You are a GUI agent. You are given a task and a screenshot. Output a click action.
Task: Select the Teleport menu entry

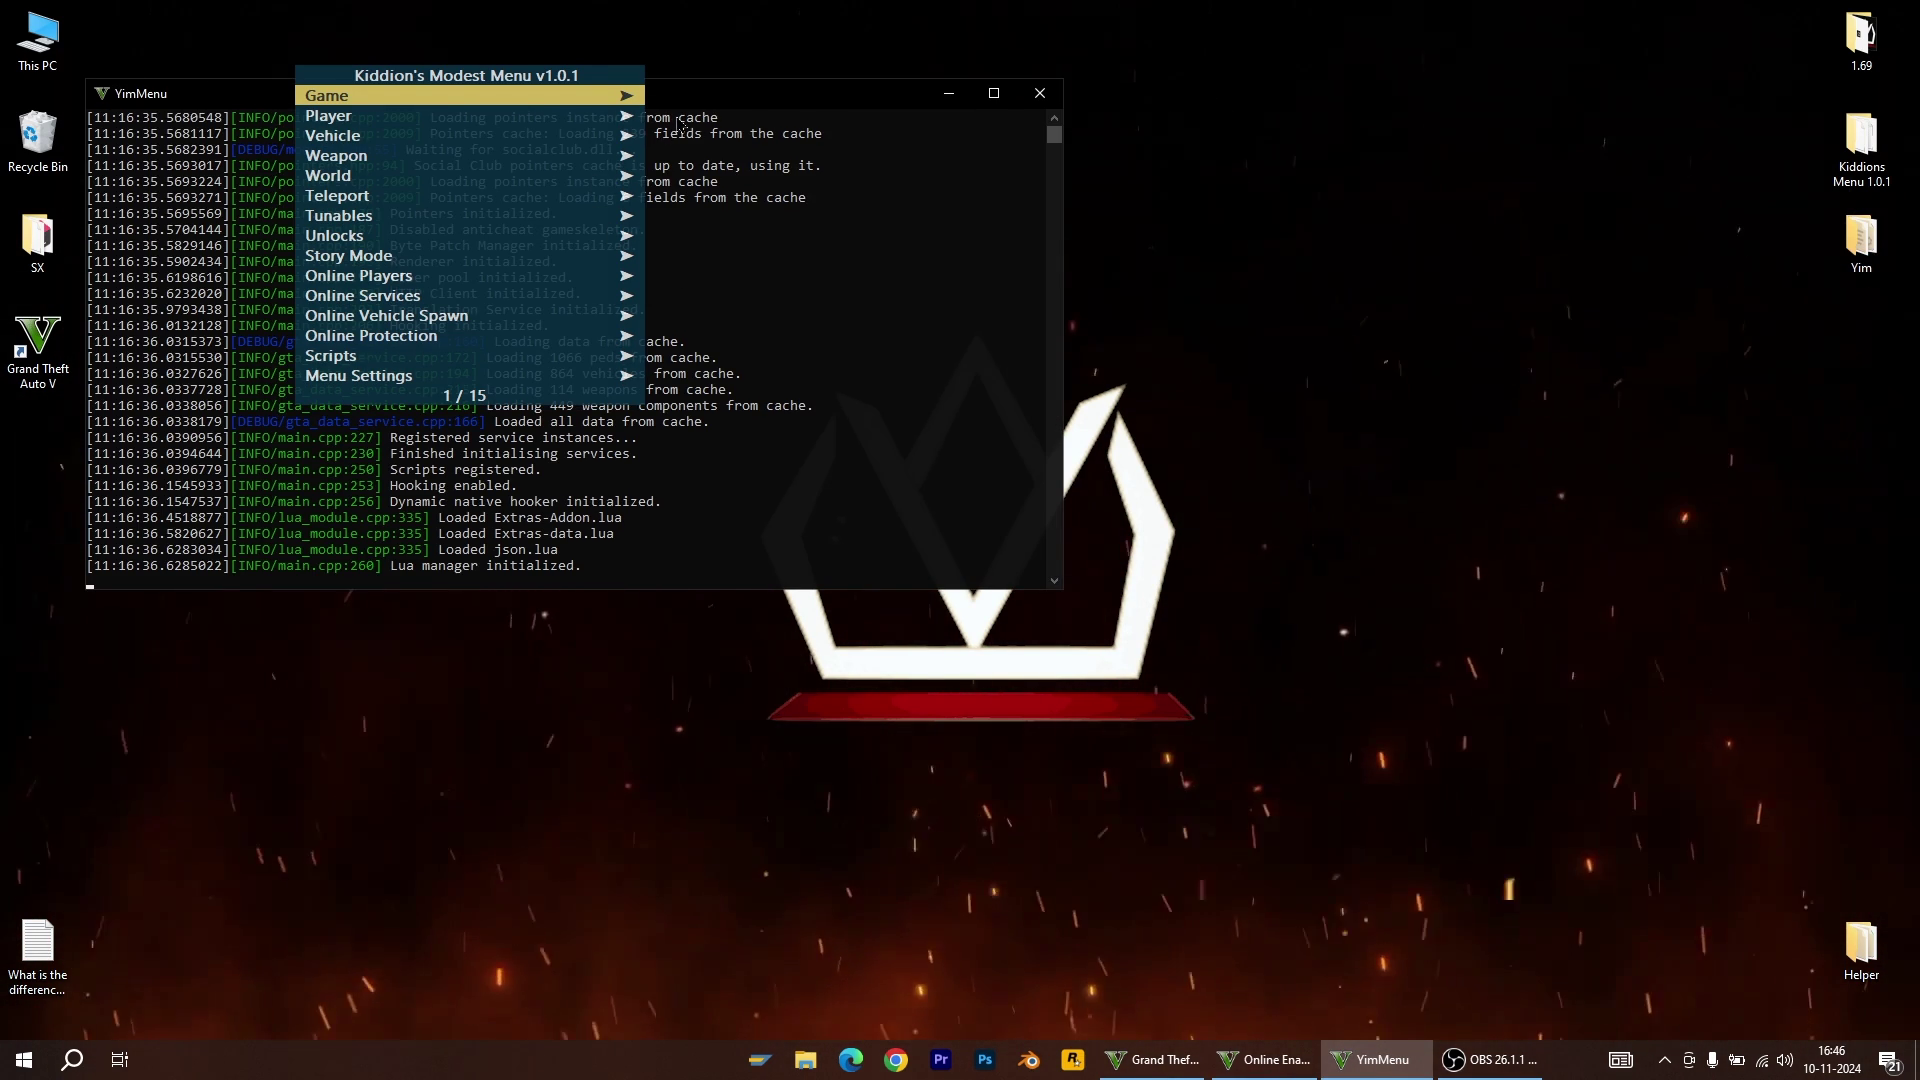(337, 196)
